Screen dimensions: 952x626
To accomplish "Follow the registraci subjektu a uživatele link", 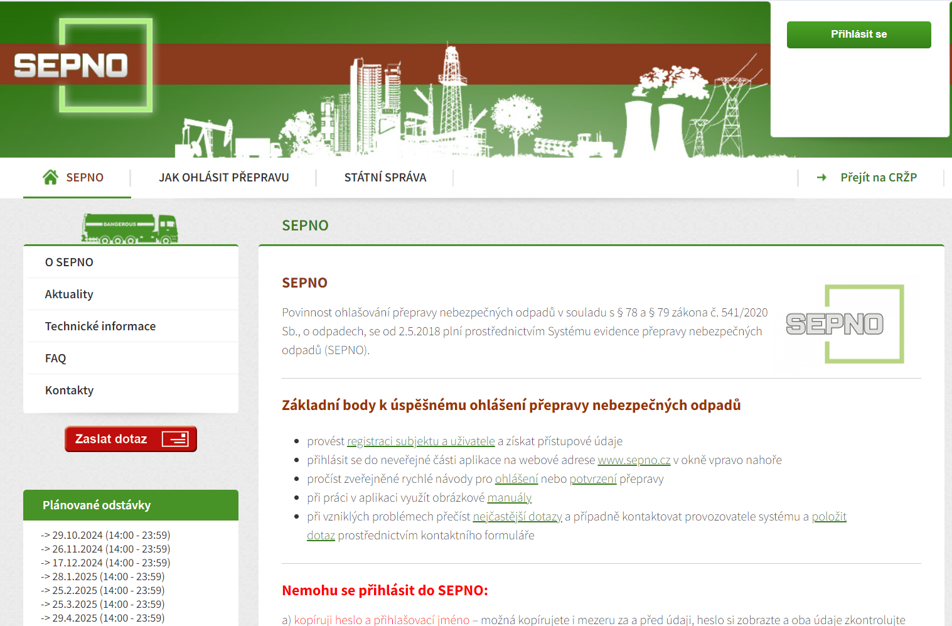I will point(421,441).
